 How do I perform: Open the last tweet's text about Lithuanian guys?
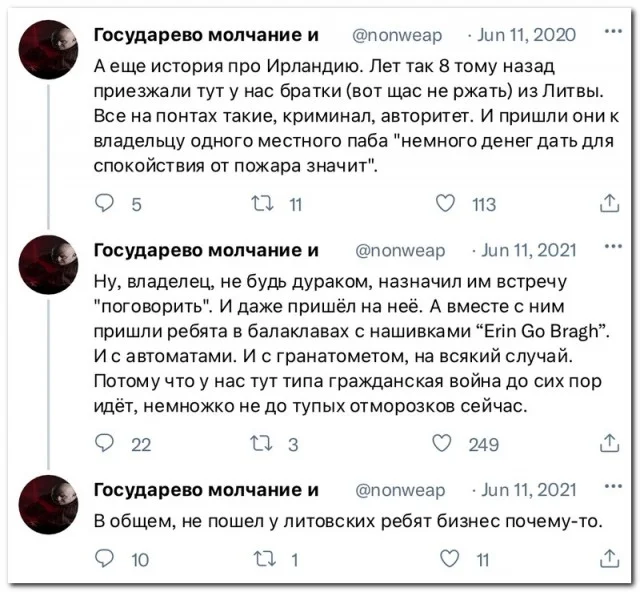click(x=349, y=520)
